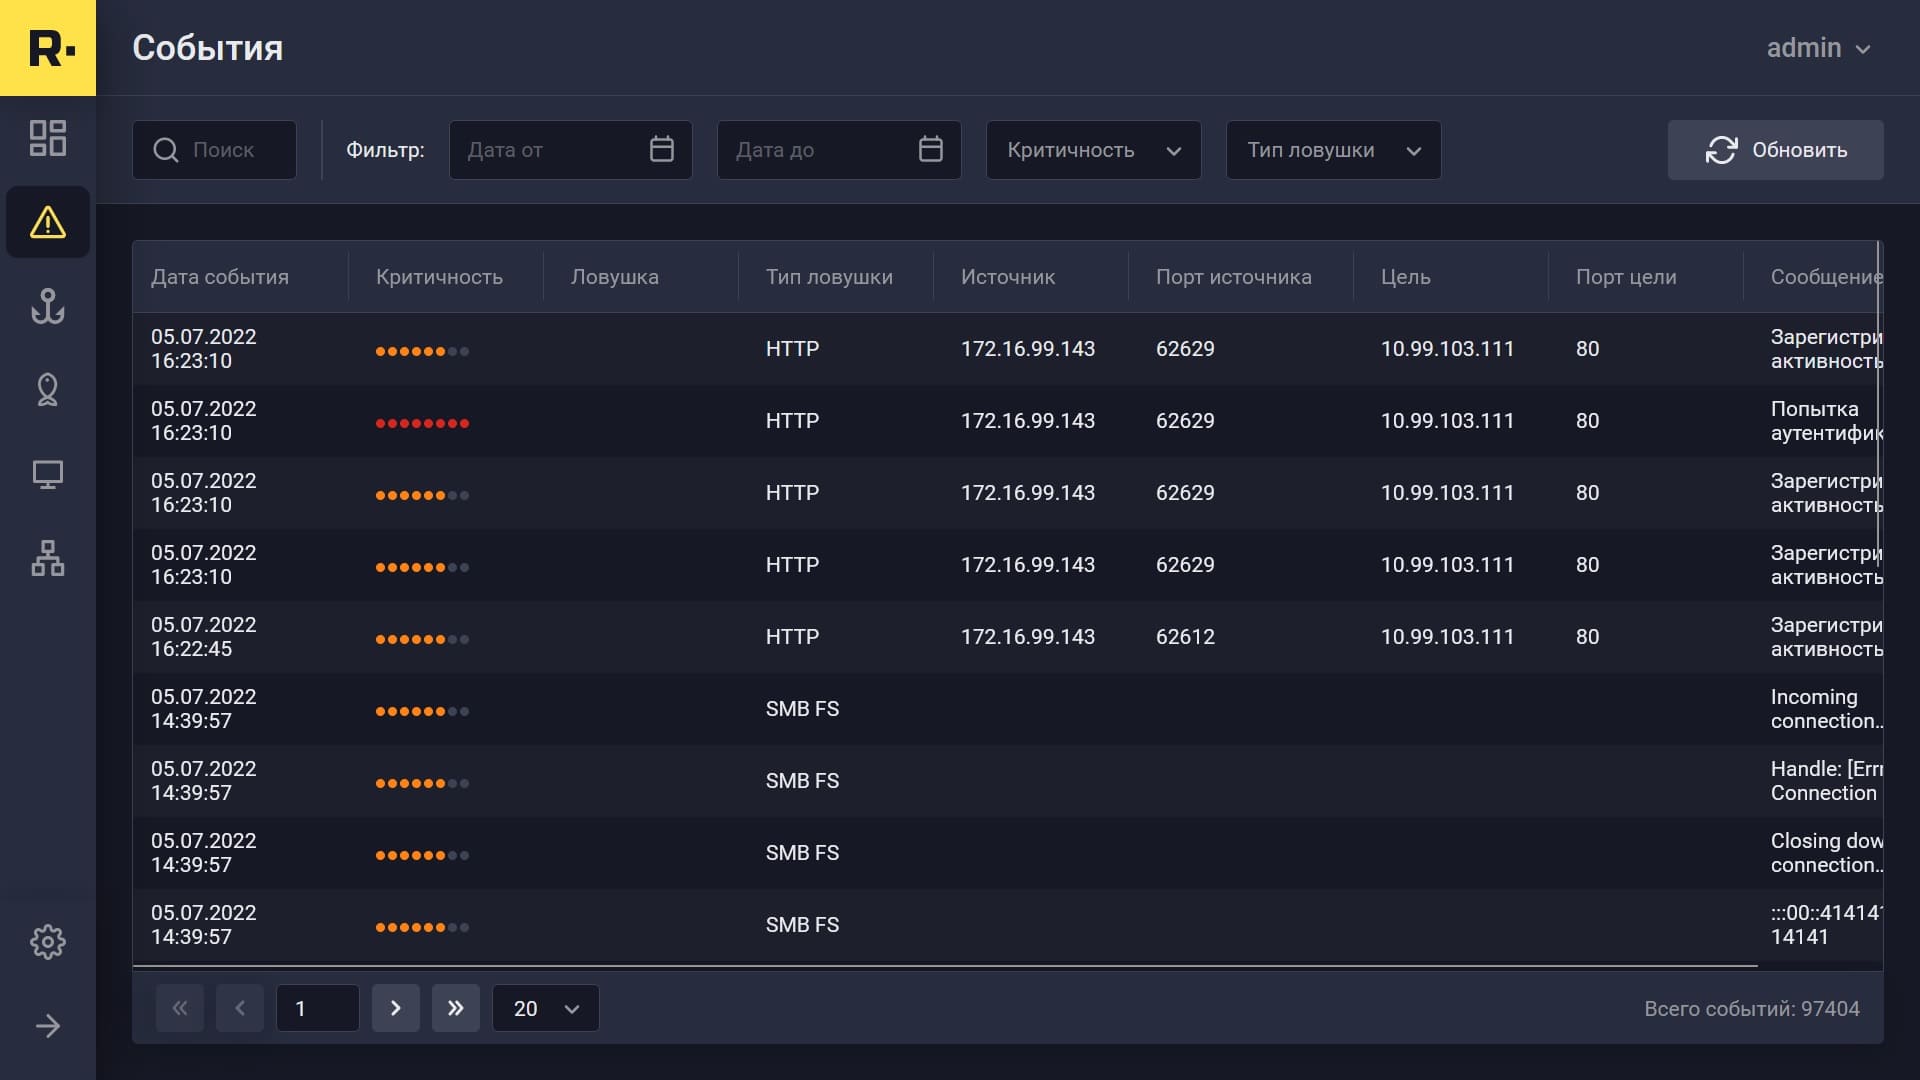Image resolution: width=1920 pixels, height=1080 pixels.
Task: Open the monitor icon in sidebar
Action: pyautogui.click(x=48, y=474)
